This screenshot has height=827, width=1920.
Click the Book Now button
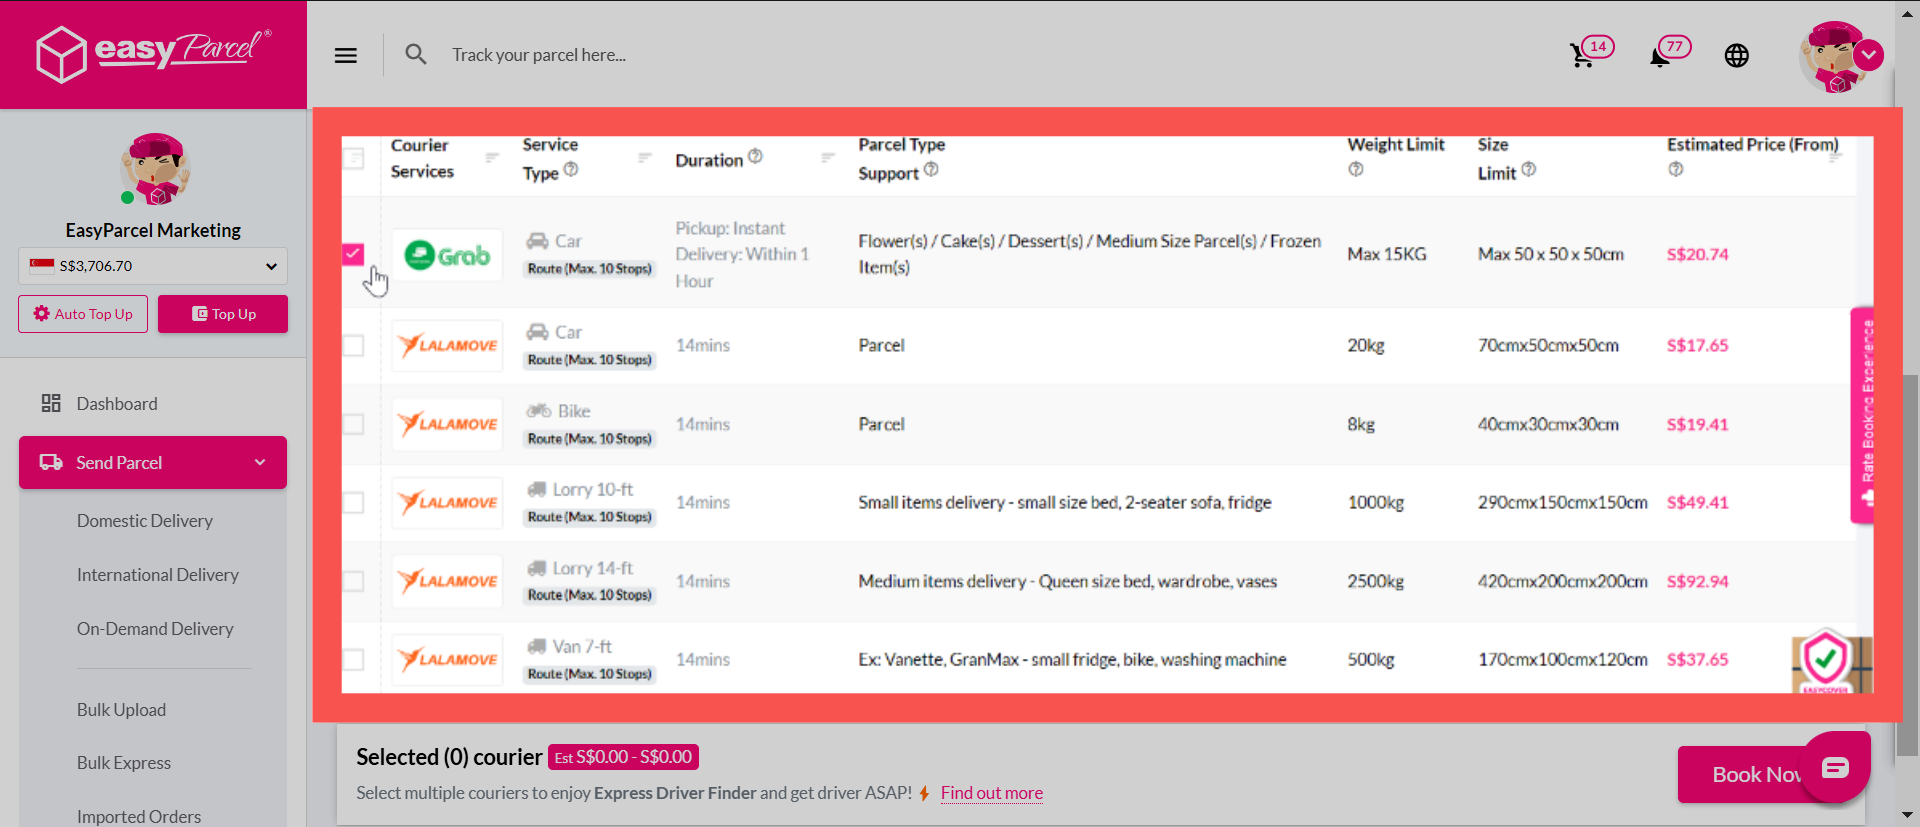(1743, 774)
